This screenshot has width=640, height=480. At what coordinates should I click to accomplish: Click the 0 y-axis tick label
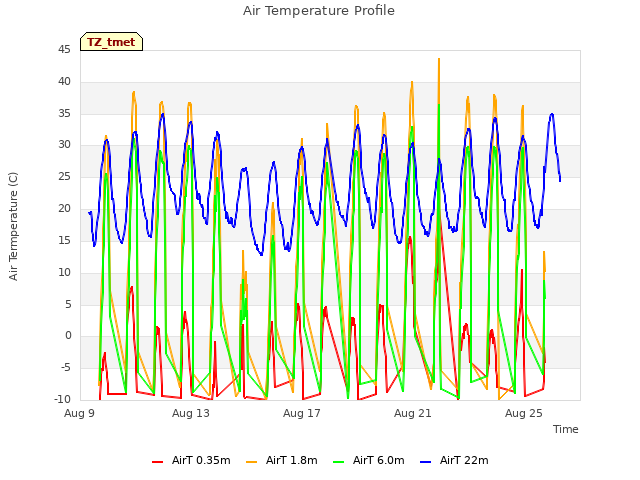(68, 336)
